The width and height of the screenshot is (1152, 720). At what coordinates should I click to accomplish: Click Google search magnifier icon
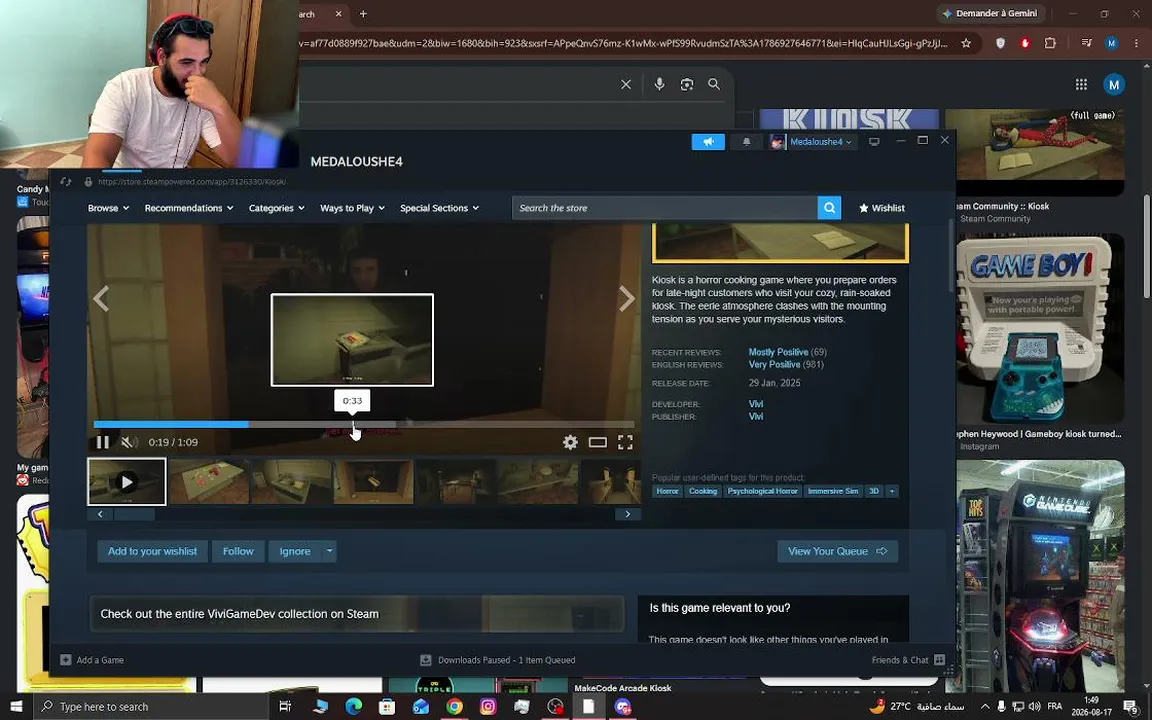pos(714,84)
